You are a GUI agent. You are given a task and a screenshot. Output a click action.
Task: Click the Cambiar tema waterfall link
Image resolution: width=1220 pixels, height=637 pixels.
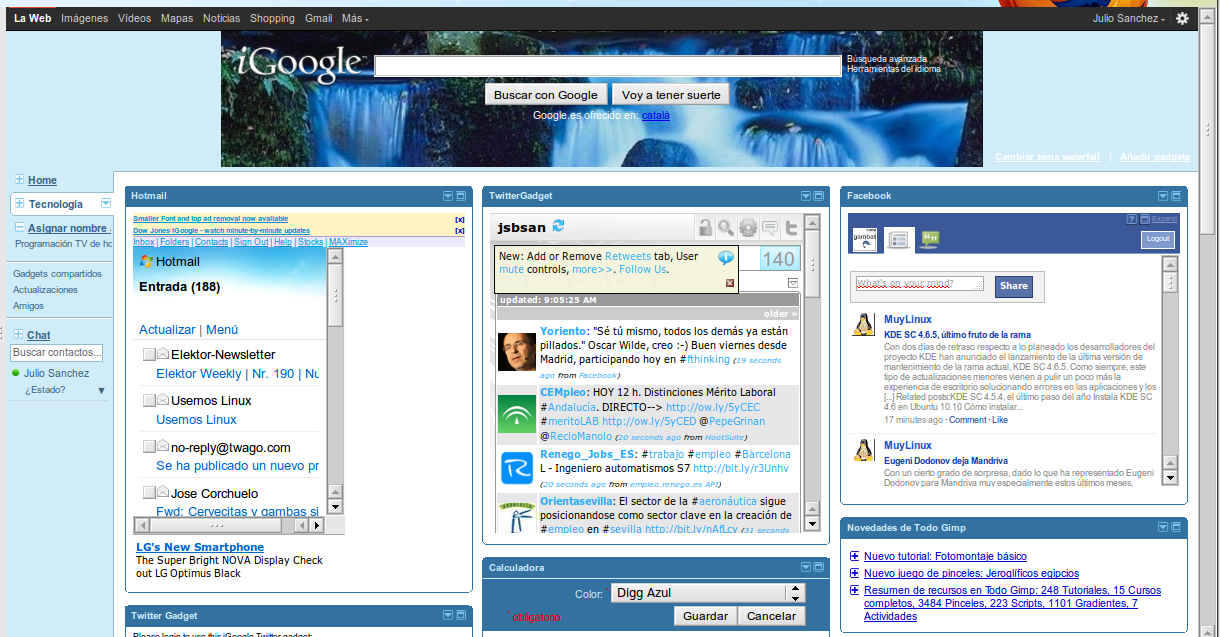click(x=1047, y=157)
